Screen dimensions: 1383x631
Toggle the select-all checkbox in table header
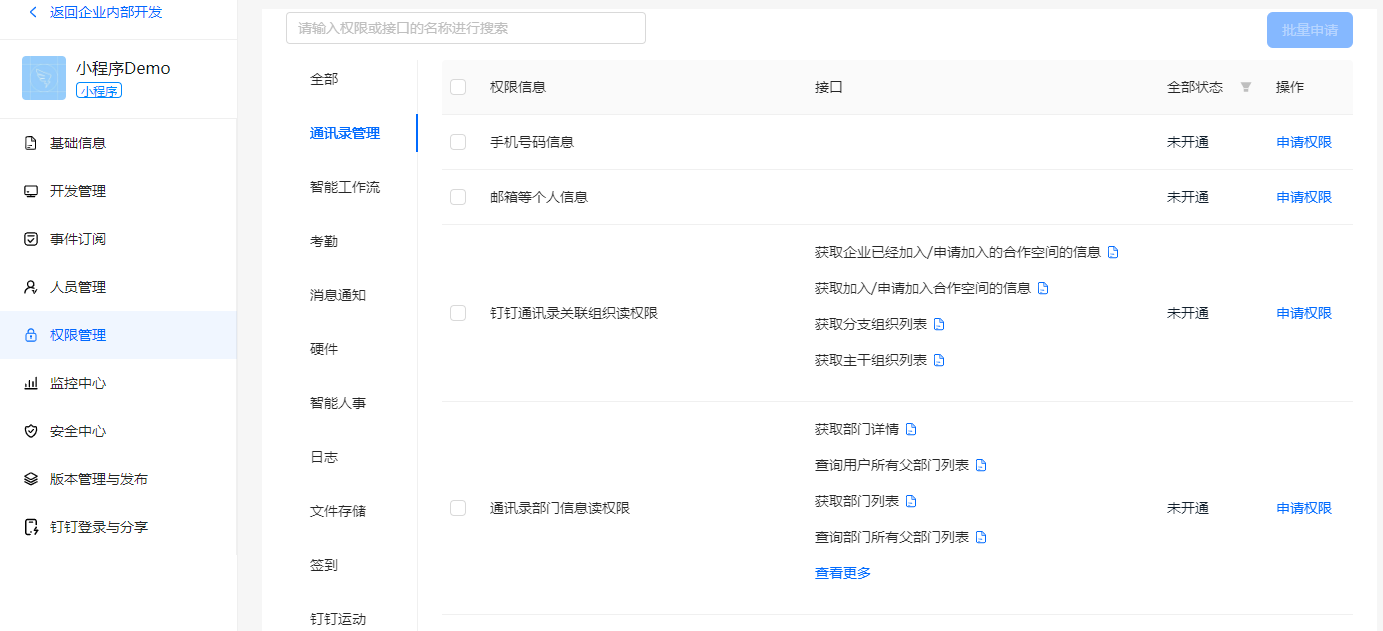458,87
